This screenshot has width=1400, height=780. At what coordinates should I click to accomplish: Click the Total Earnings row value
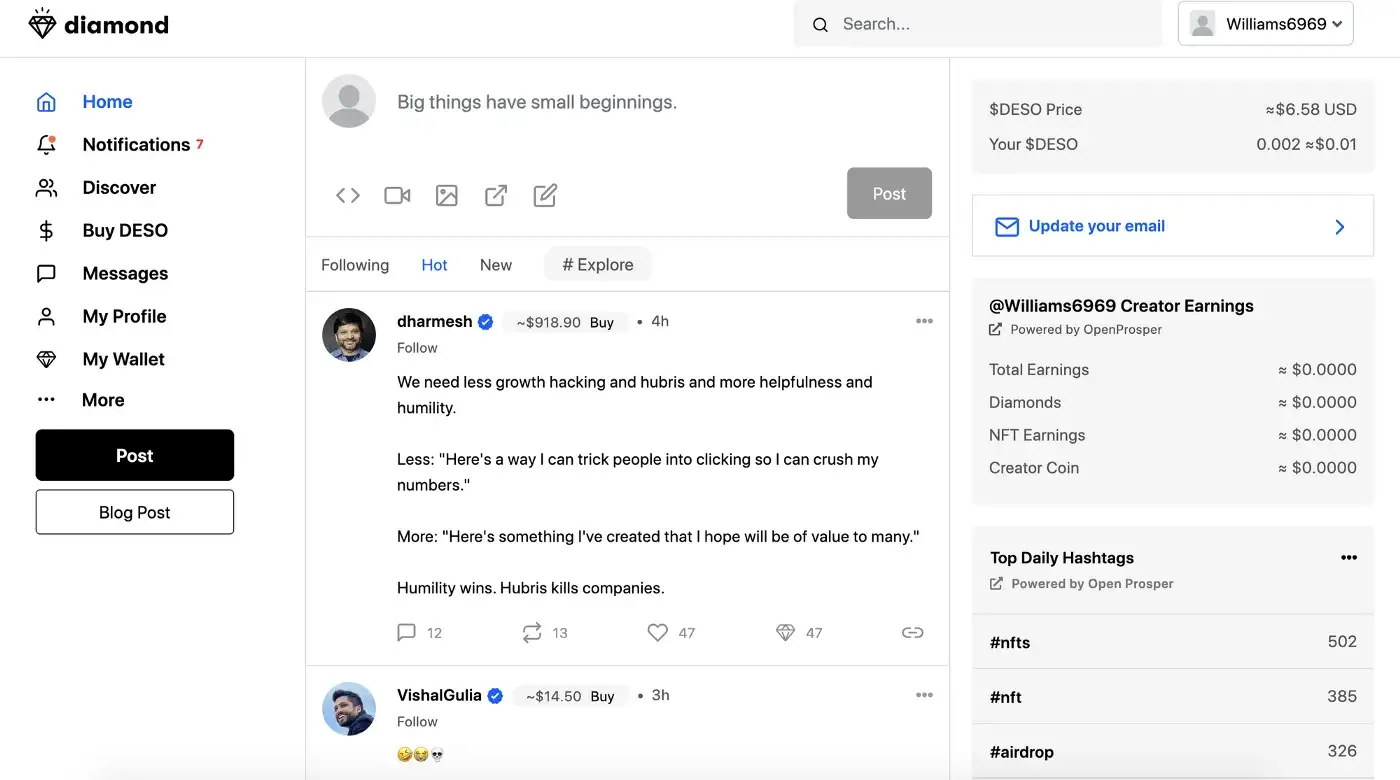pyautogui.click(x=1317, y=370)
